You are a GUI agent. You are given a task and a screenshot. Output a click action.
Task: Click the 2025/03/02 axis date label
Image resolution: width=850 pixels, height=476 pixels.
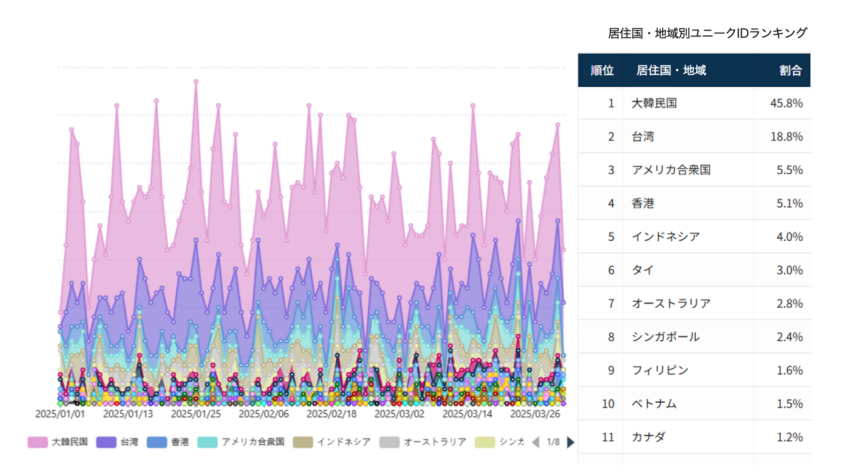400,414
